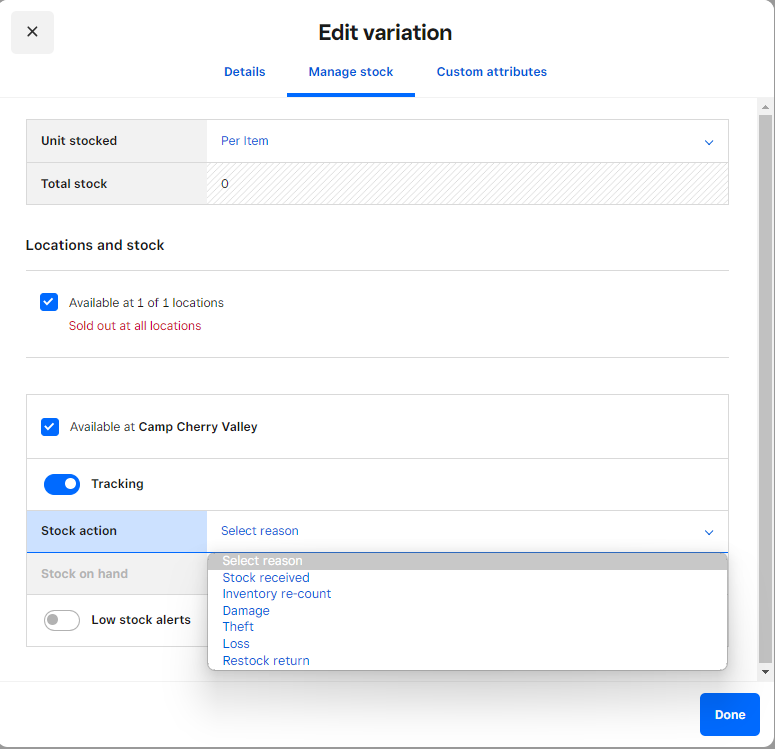Click the Locations and stock heading

click(x=95, y=245)
